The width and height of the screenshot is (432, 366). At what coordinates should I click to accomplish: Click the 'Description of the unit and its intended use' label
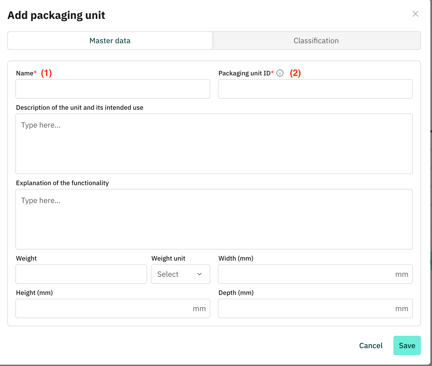point(80,108)
